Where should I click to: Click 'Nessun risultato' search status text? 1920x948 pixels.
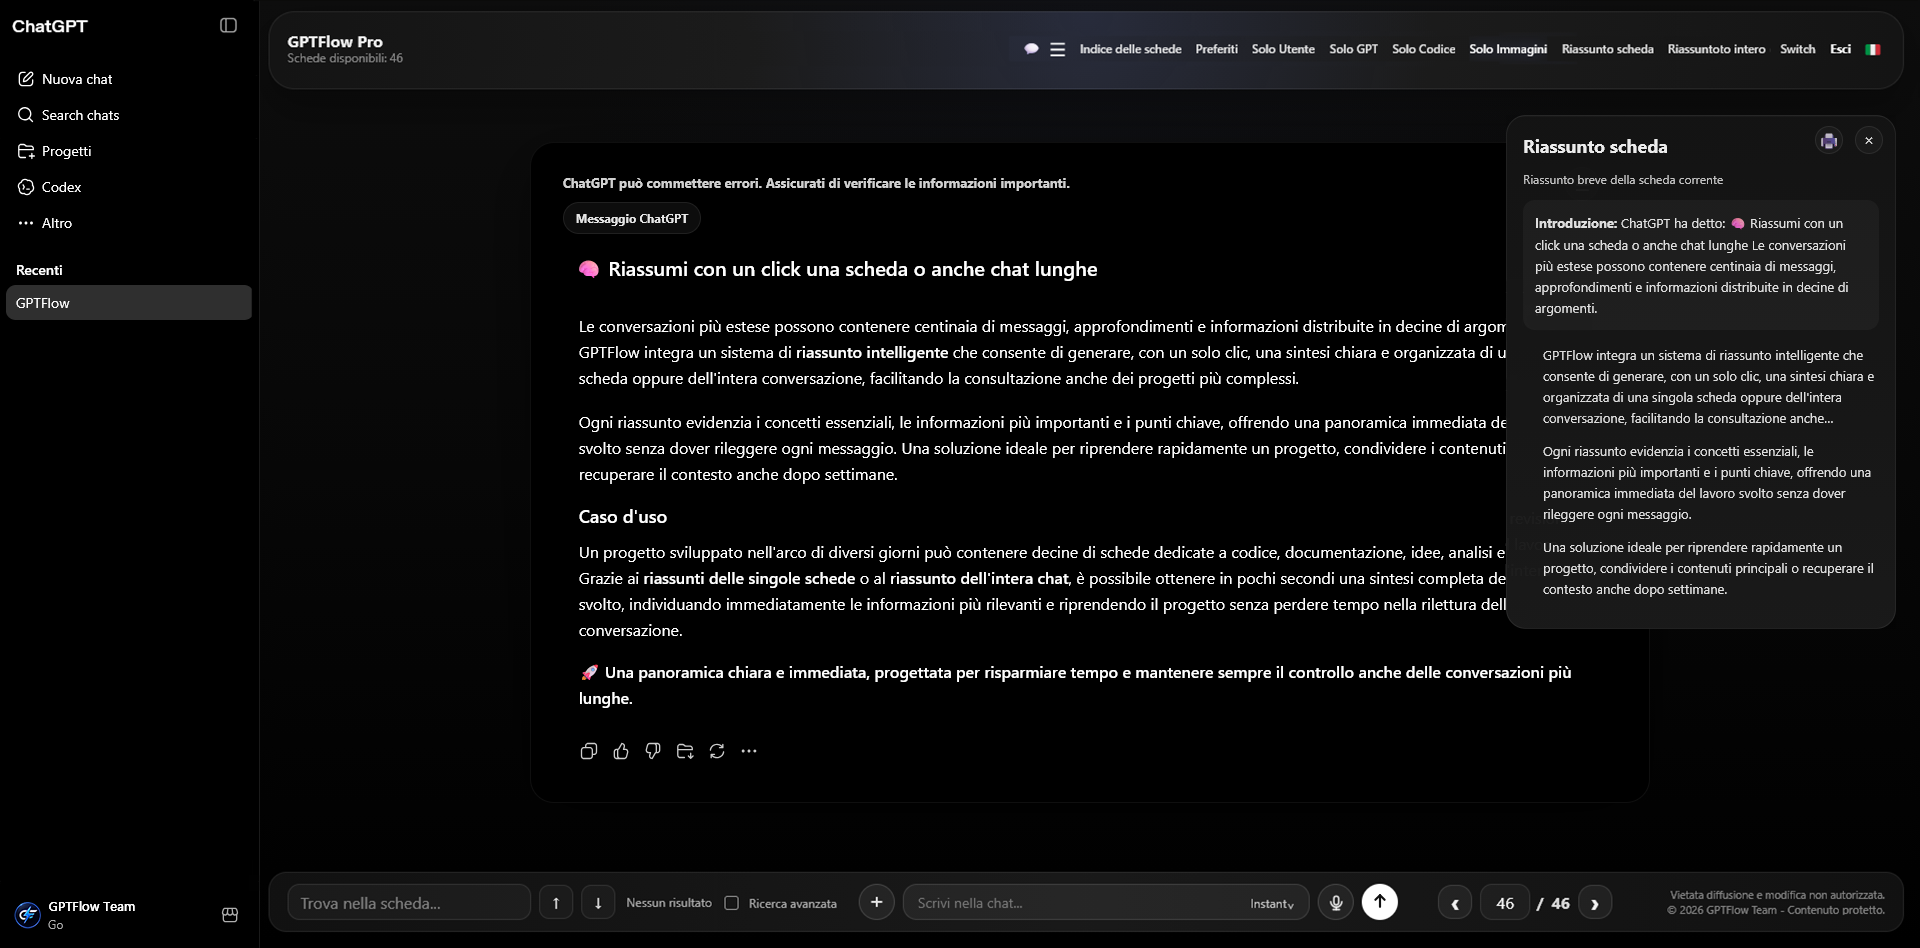tap(669, 903)
